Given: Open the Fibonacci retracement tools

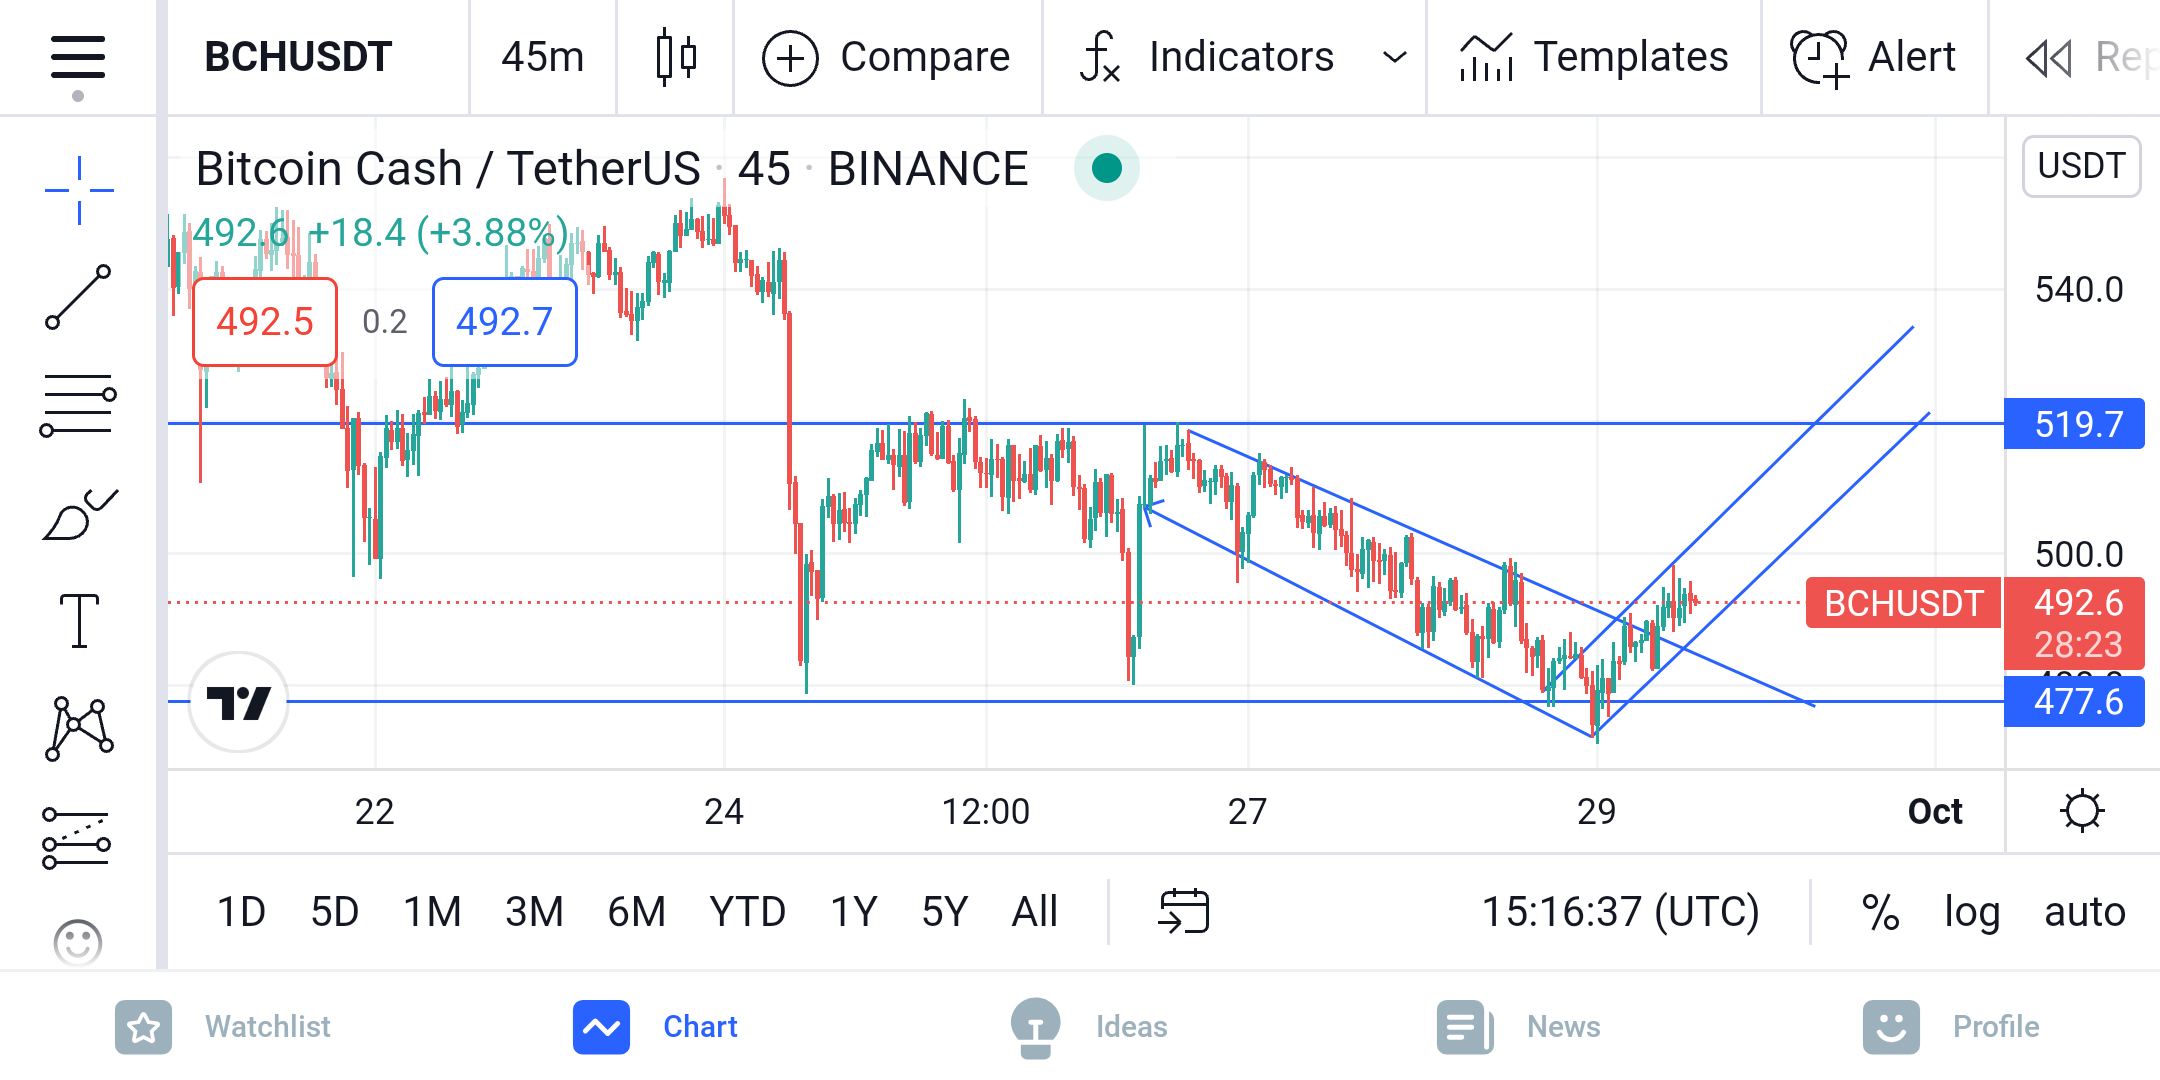Looking at the screenshot, I should [78, 405].
